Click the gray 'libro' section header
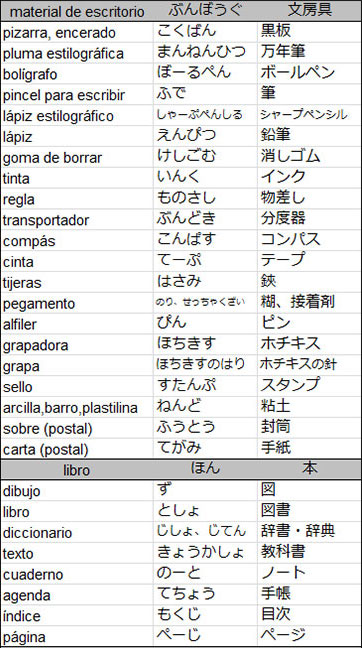This screenshot has width=362, height=648. click(77, 469)
